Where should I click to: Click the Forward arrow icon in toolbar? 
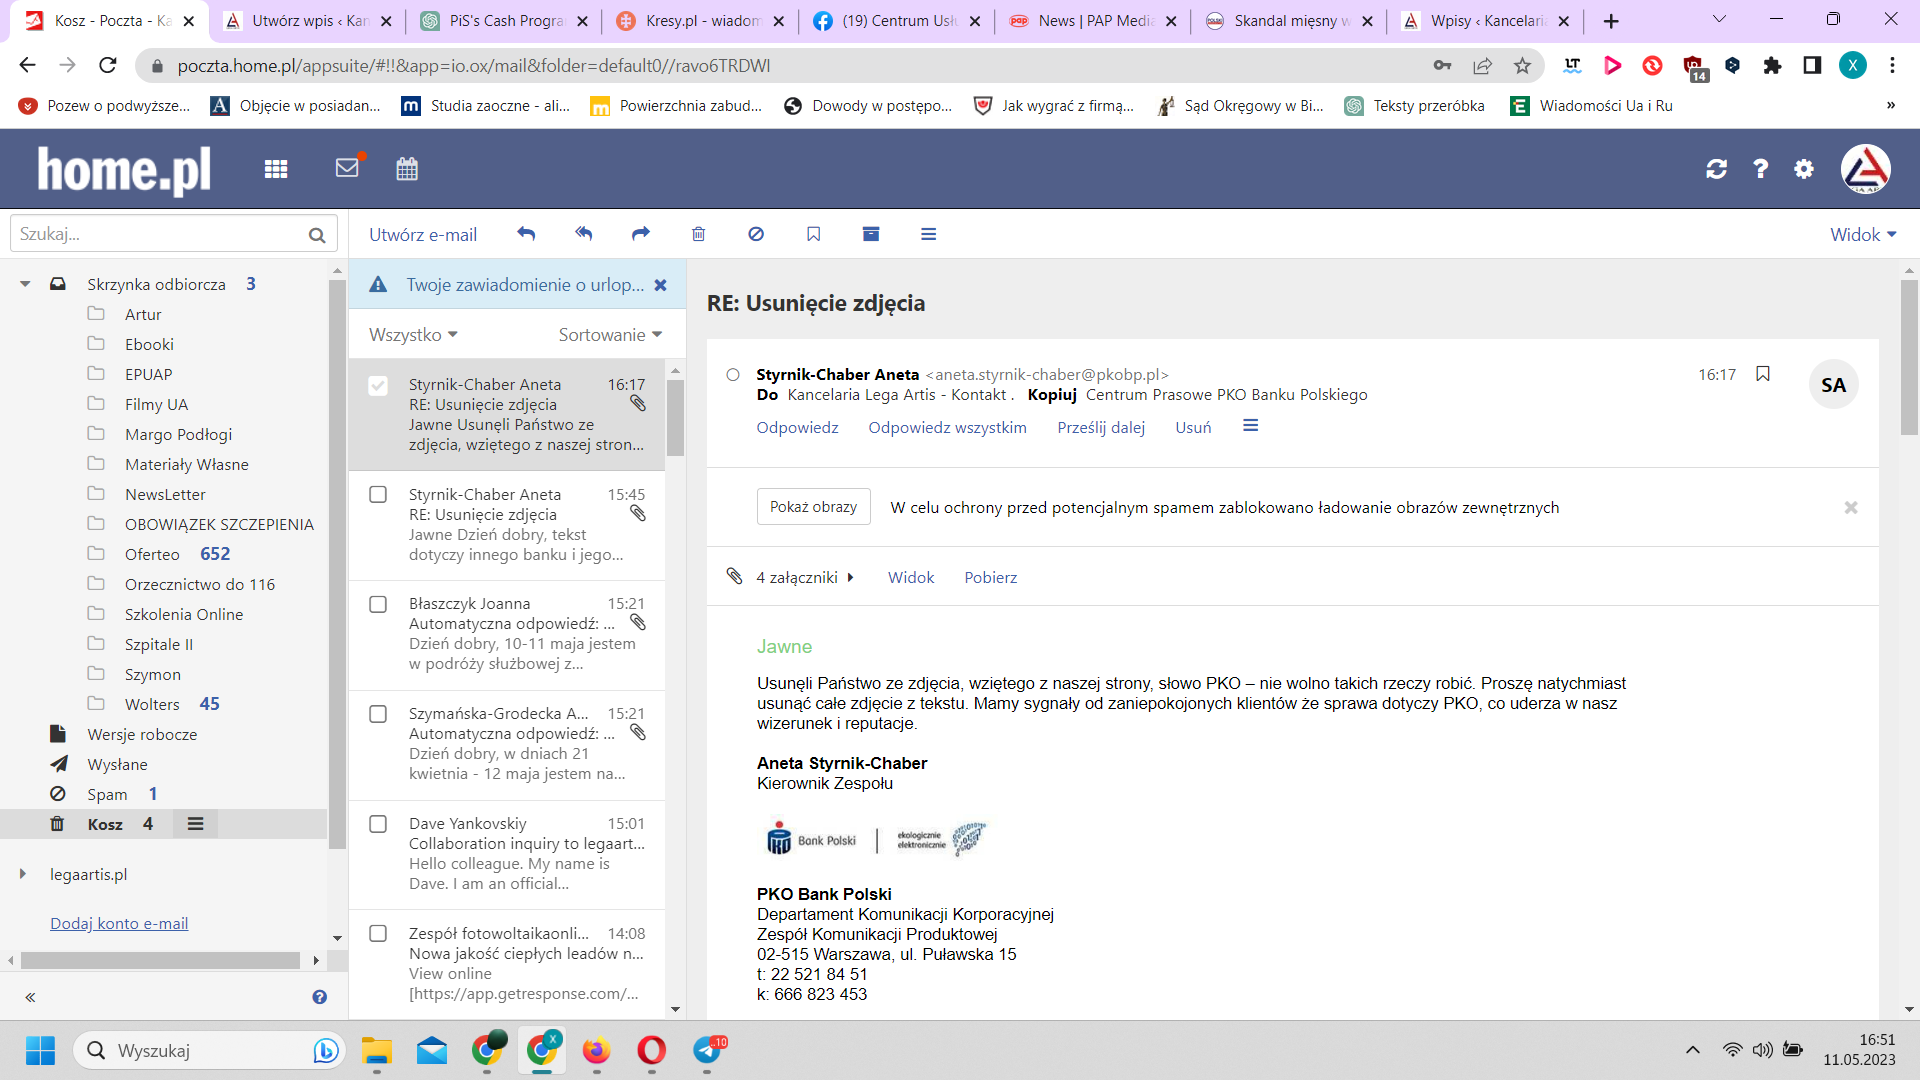tap(641, 234)
